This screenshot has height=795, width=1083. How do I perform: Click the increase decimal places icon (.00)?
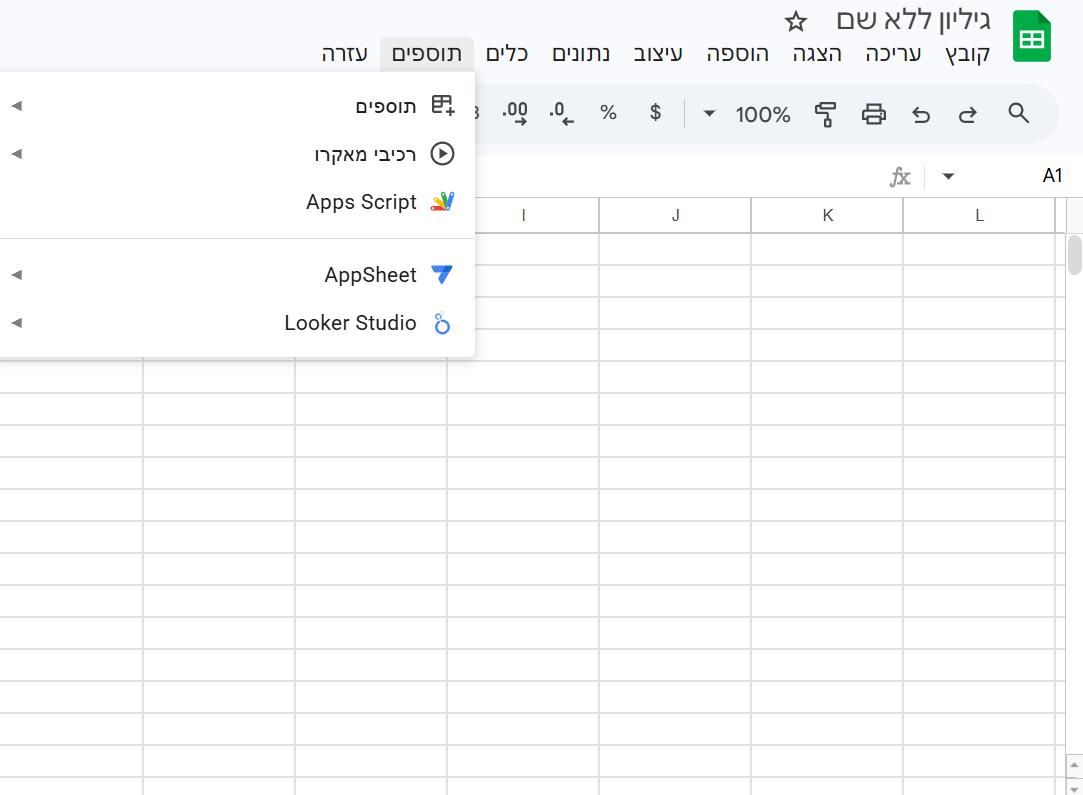[515, 113]
